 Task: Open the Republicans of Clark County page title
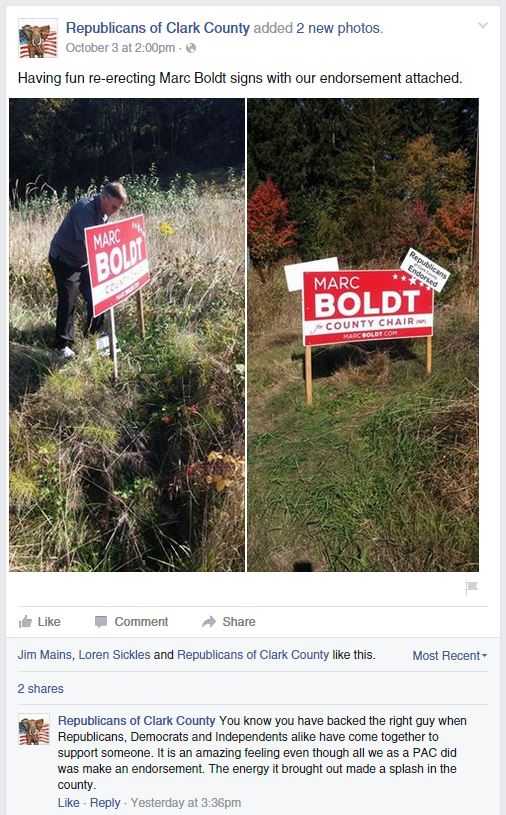pos(157,28)
